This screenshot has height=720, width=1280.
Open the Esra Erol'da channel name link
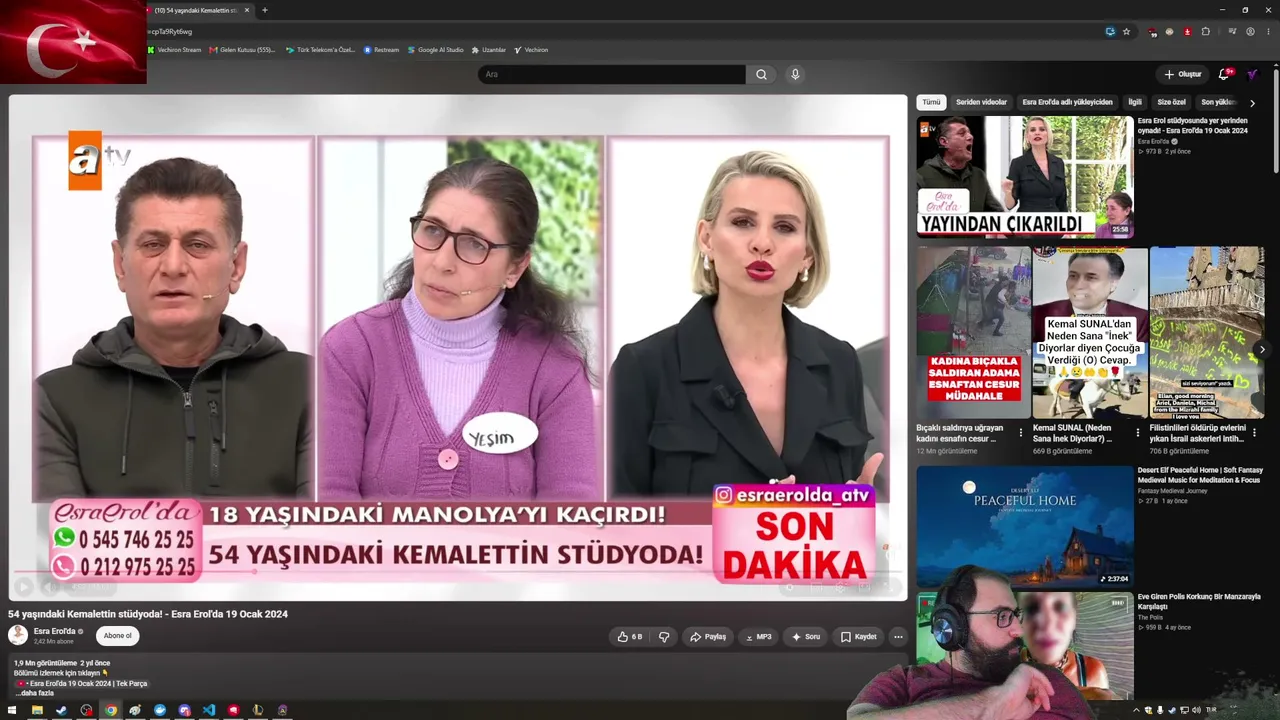55,631
